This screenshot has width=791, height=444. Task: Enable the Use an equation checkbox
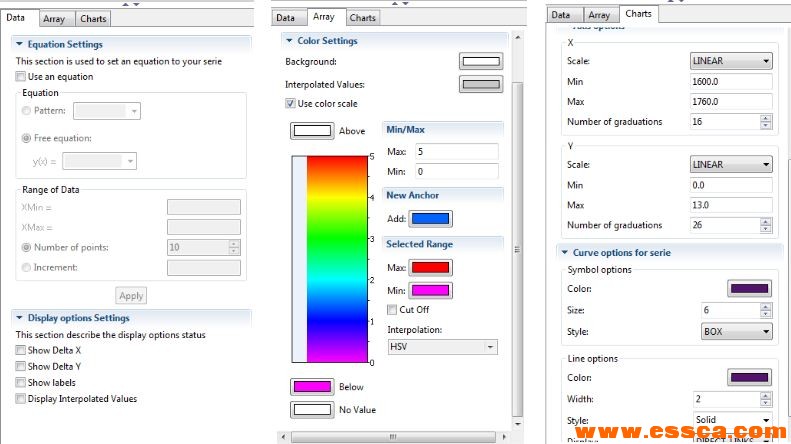coord(21,77)
